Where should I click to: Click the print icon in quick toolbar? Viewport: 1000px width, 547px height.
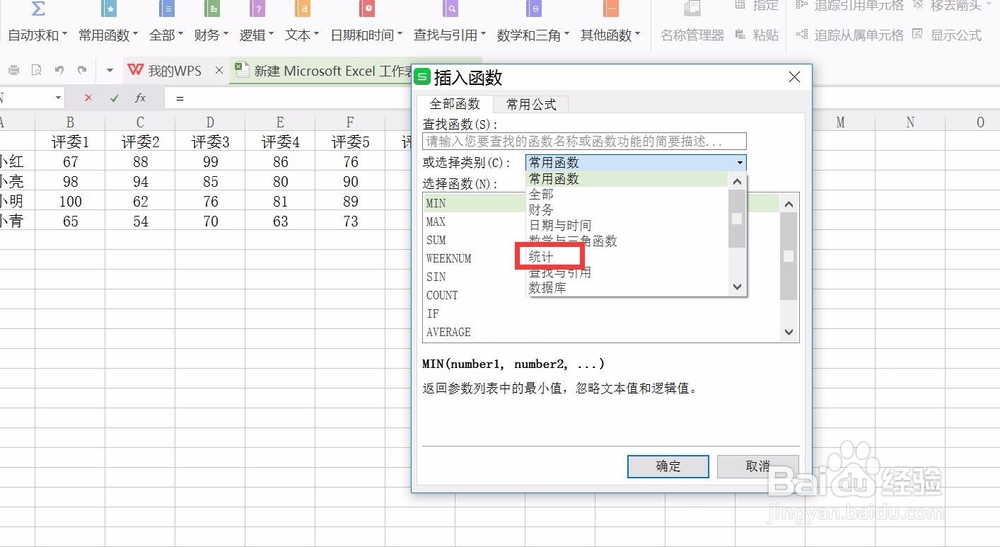13,70
